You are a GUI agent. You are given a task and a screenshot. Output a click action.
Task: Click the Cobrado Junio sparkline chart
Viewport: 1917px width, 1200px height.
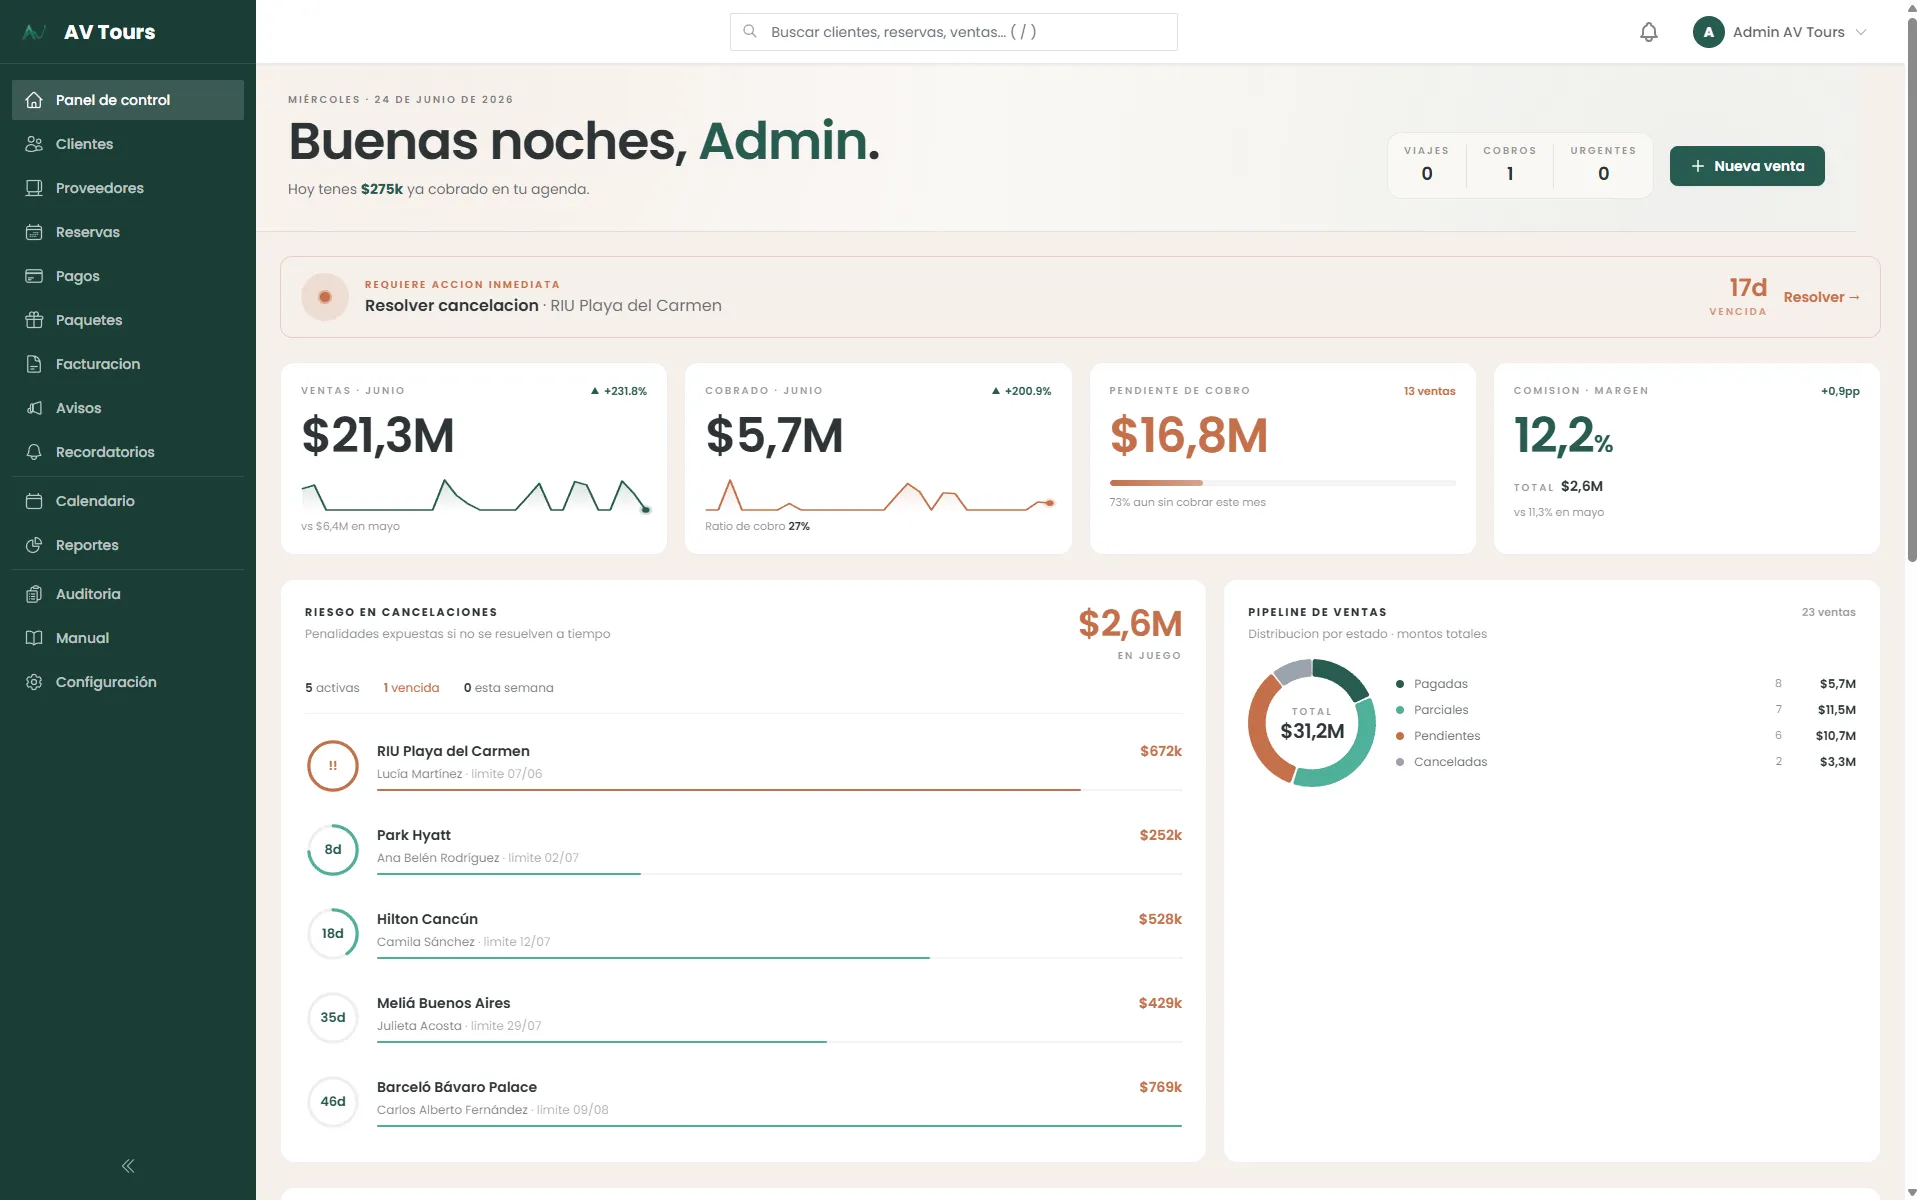tap(880, 495)
